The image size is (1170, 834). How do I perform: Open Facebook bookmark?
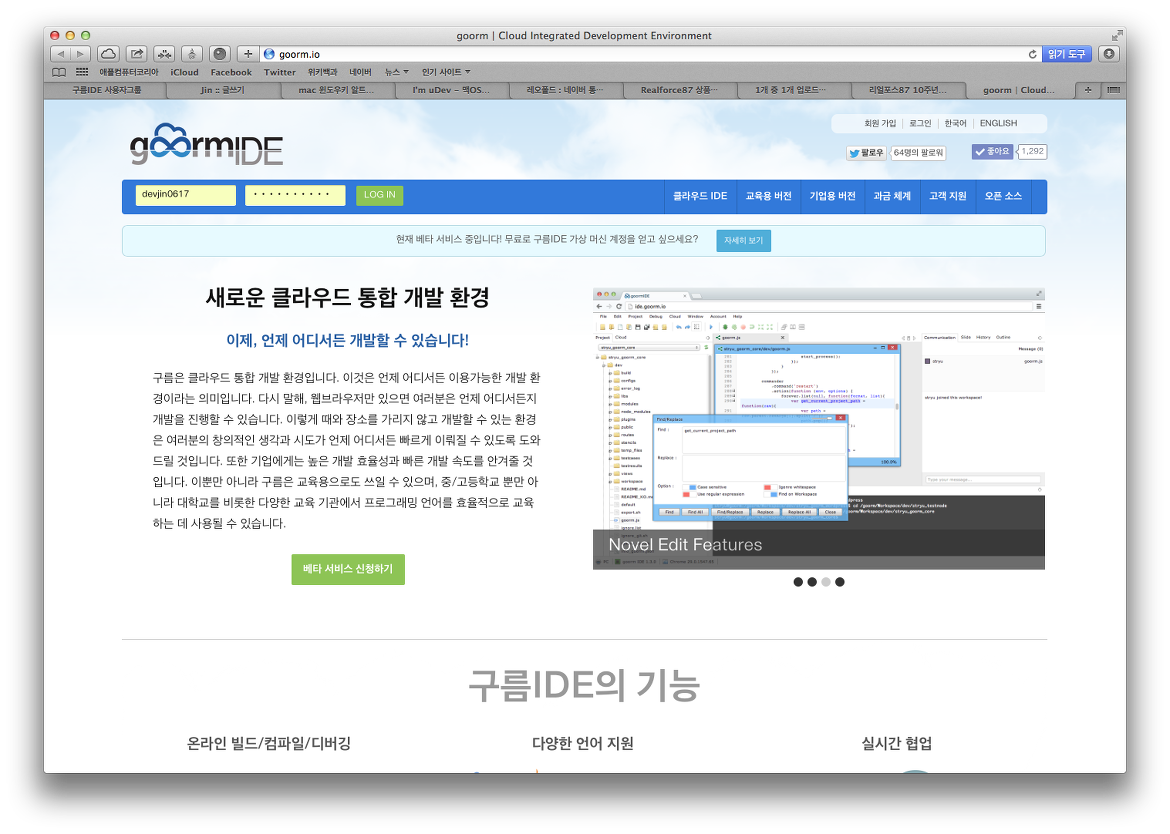tap(231, 72)
